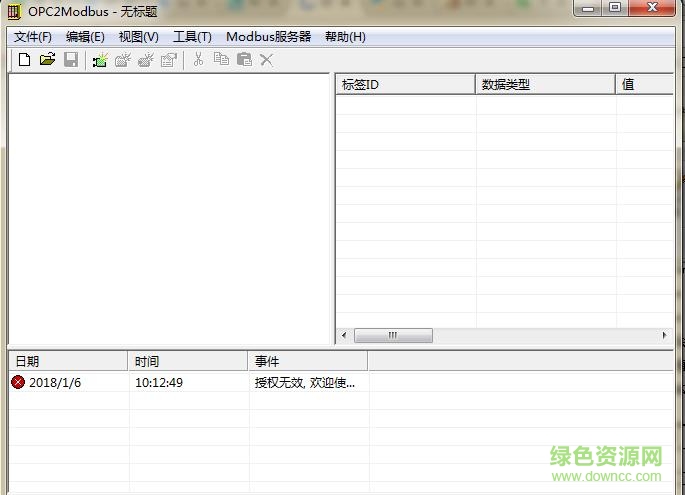Viewport: 685px width, 495px height.
Task: Click the greyed third new-item toolbar icon
Action: (x=146, y=60)
